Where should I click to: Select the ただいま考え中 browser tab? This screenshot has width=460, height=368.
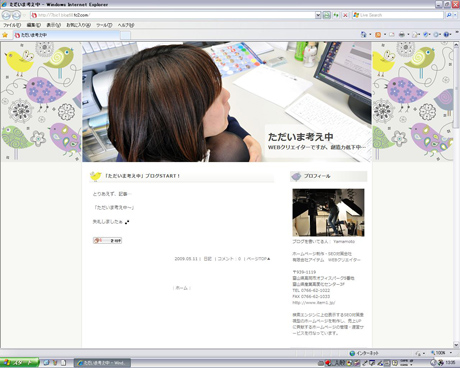coord(66,35)
